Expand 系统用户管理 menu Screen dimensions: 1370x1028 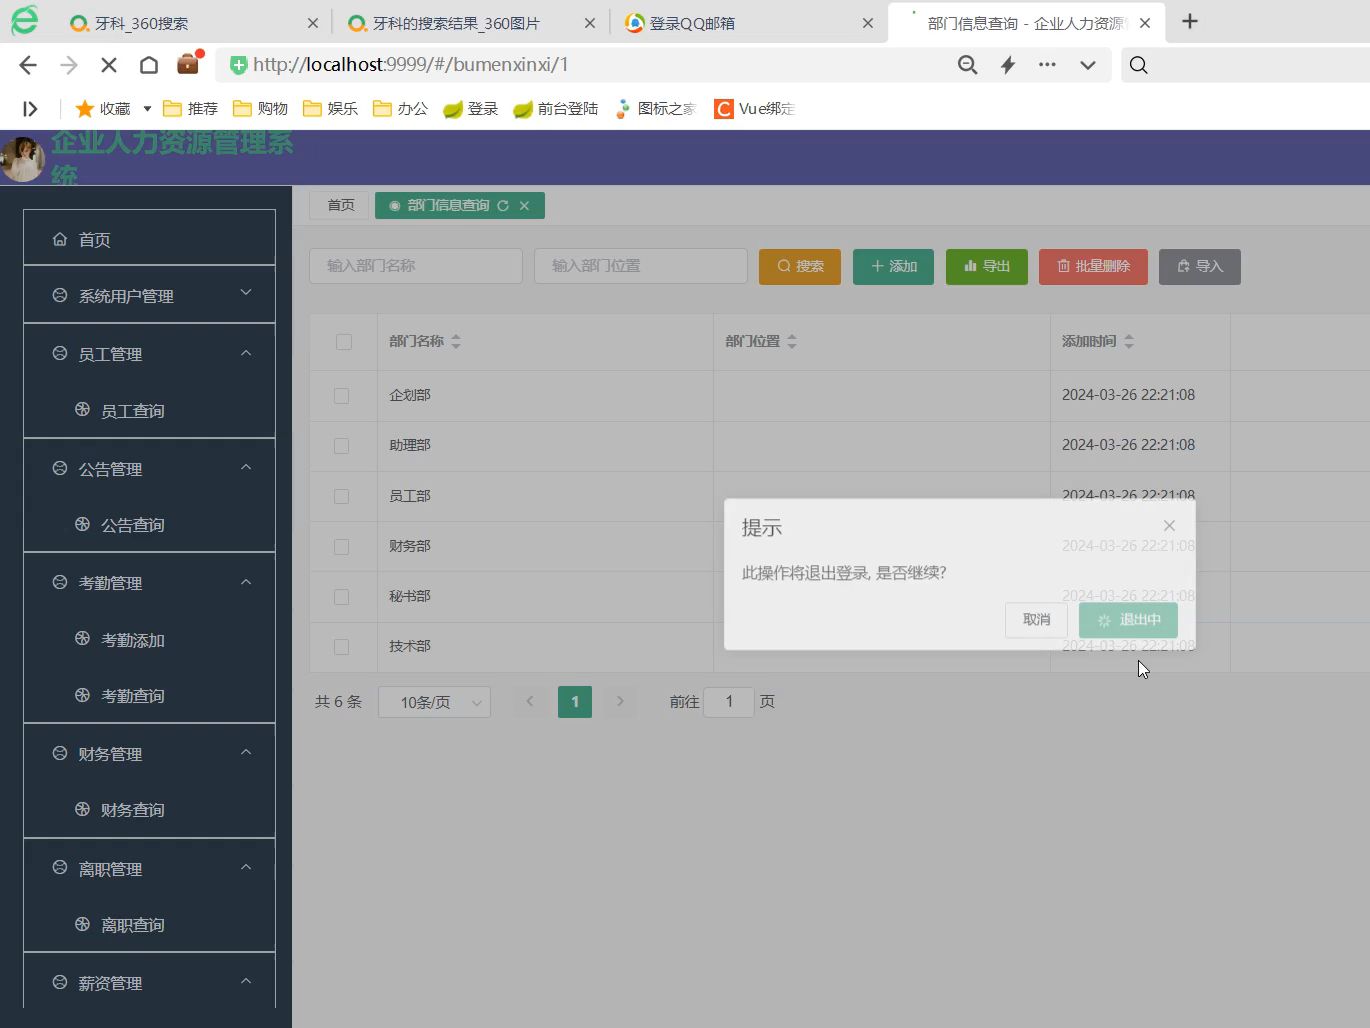pos(149,295)
